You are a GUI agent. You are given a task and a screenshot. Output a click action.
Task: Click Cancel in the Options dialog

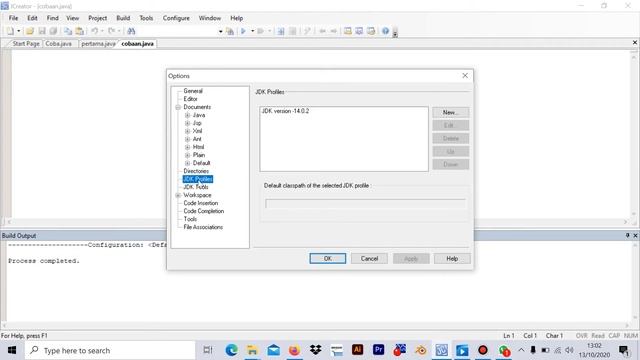pos(369,258)
